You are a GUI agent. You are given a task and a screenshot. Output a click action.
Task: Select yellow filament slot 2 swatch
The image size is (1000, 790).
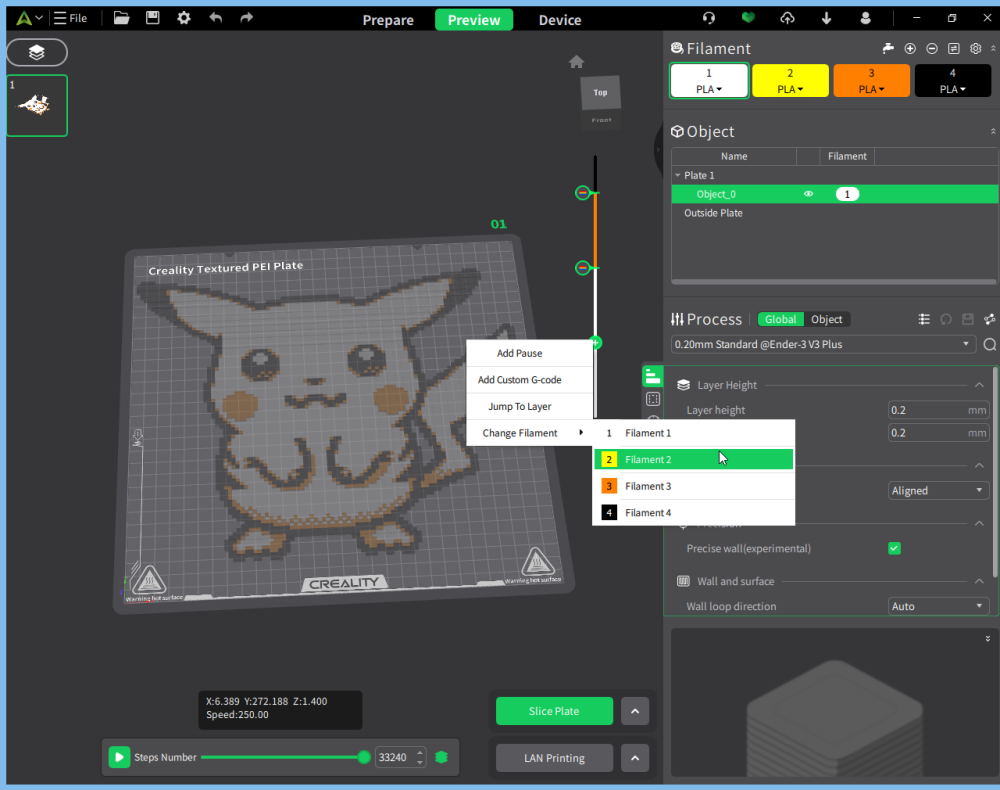click(x=790, y=80)
